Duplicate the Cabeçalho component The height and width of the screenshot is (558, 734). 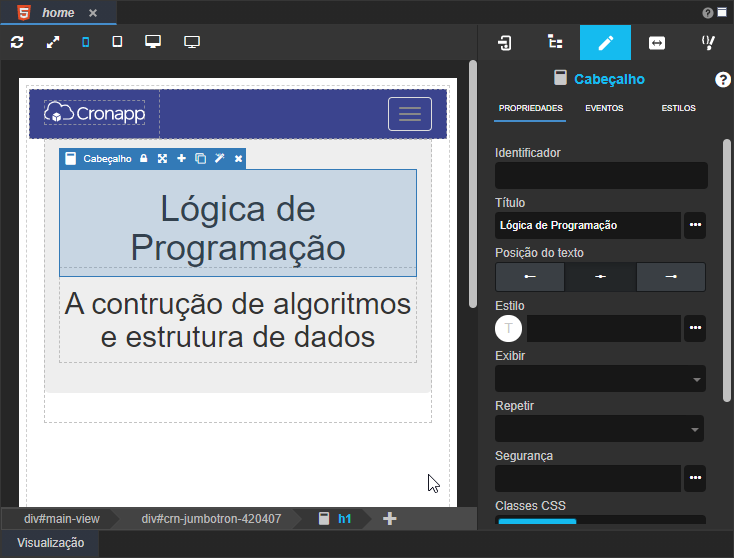[200, 159]
